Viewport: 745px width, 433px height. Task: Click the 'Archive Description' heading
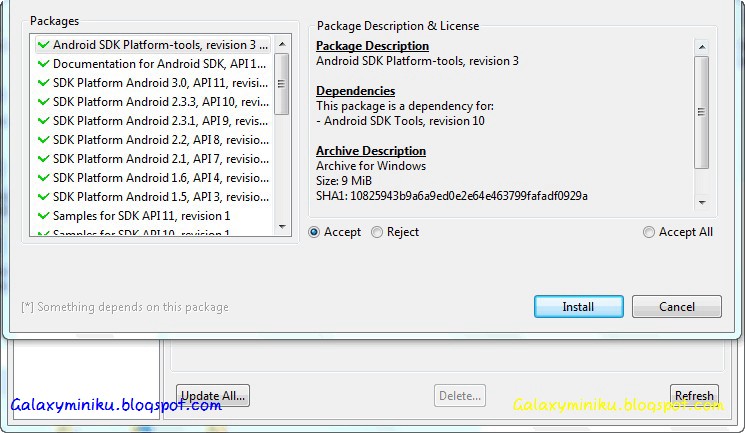point(371,151)
